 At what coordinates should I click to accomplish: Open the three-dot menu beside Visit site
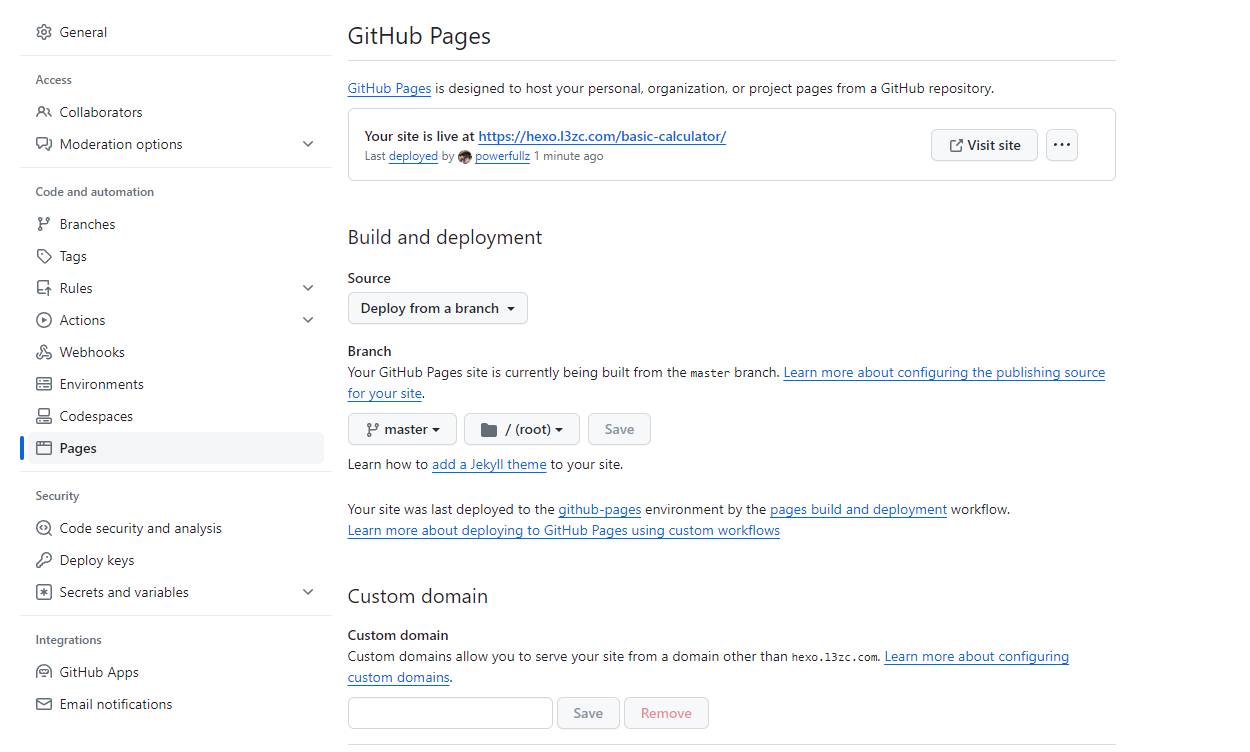click(x=1062, y=145)
